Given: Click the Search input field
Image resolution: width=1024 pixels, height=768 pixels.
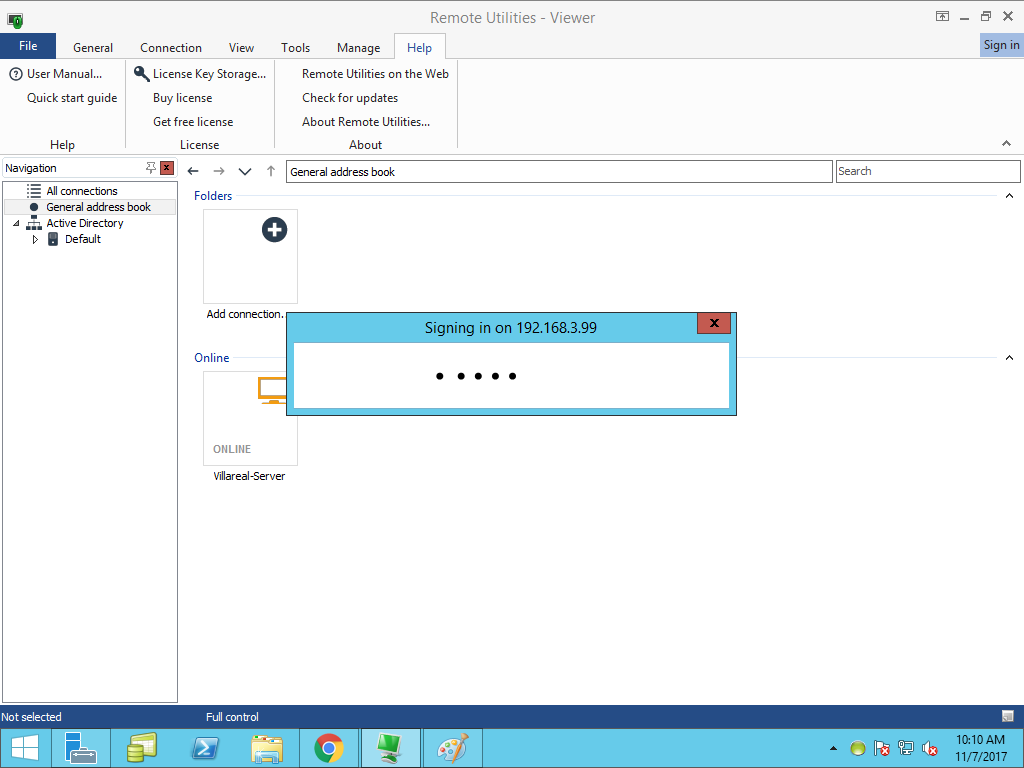Looking at the screenshot, I should [x=927, y=171].
